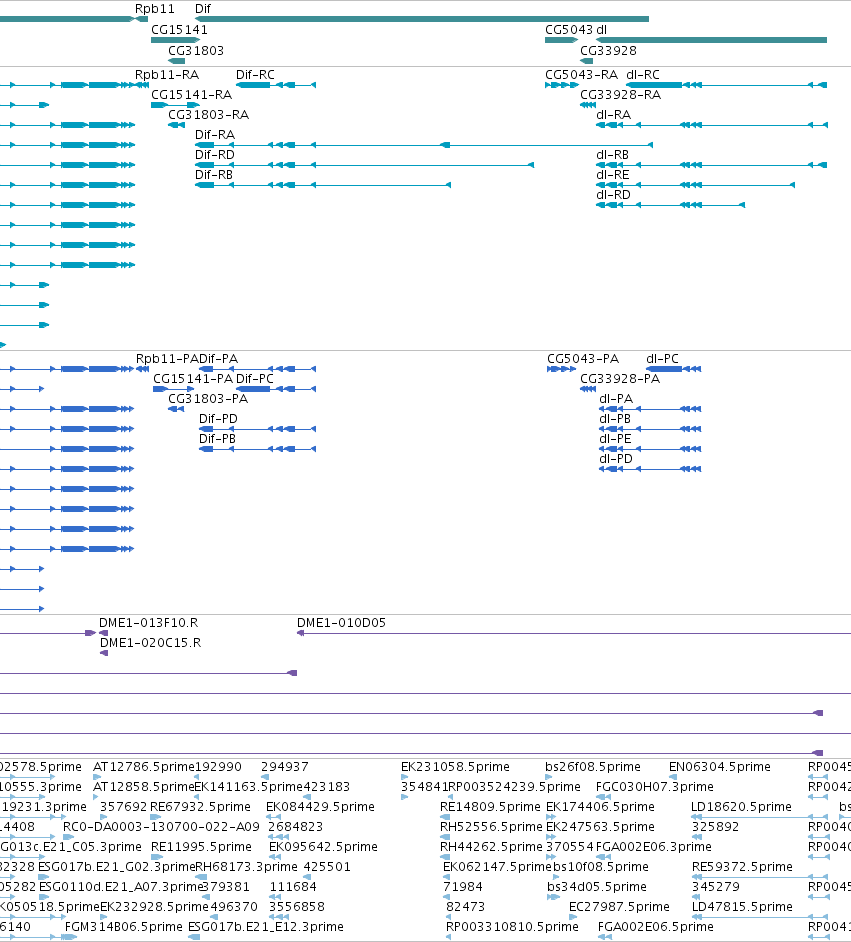Click the Rpb11-PA protein label
The width and height of the screenshot is (851, 942).
point(167,359)
